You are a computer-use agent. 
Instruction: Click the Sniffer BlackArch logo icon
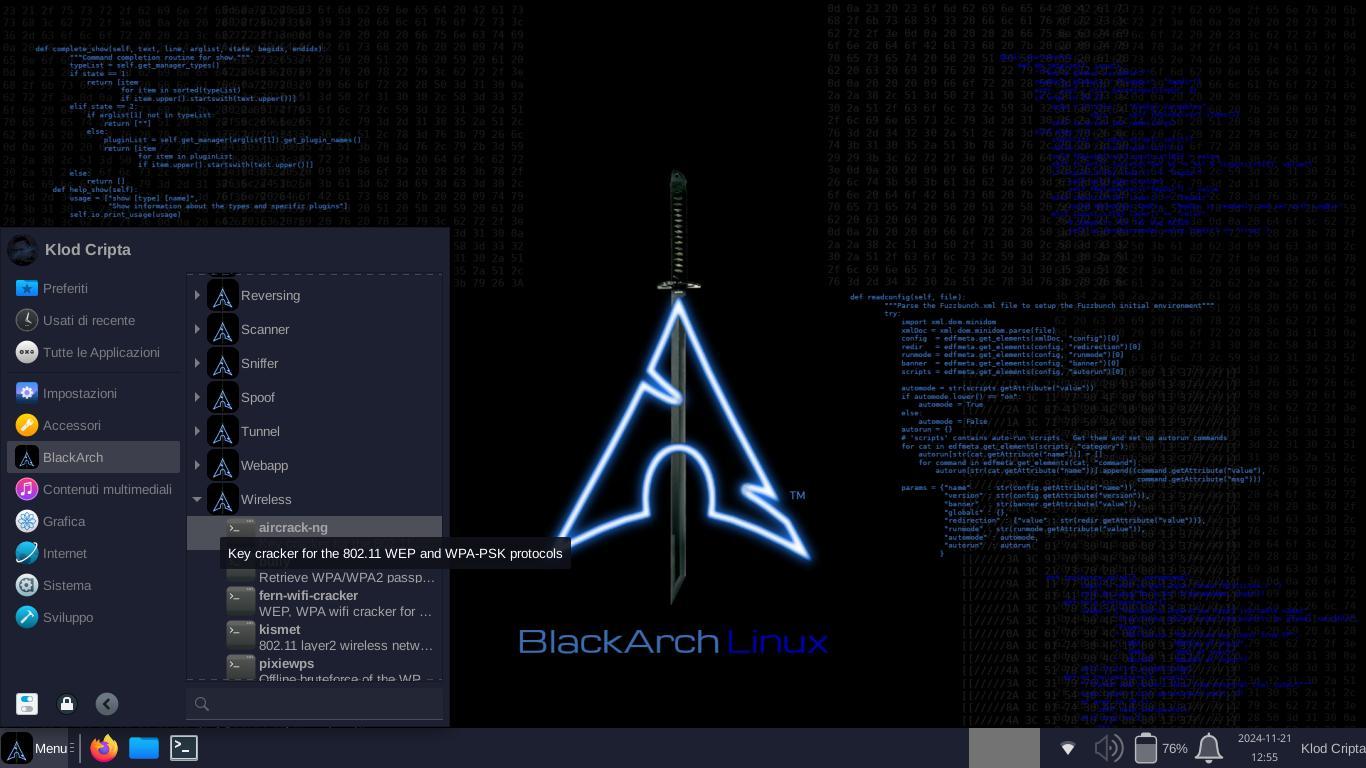point(223,363)
